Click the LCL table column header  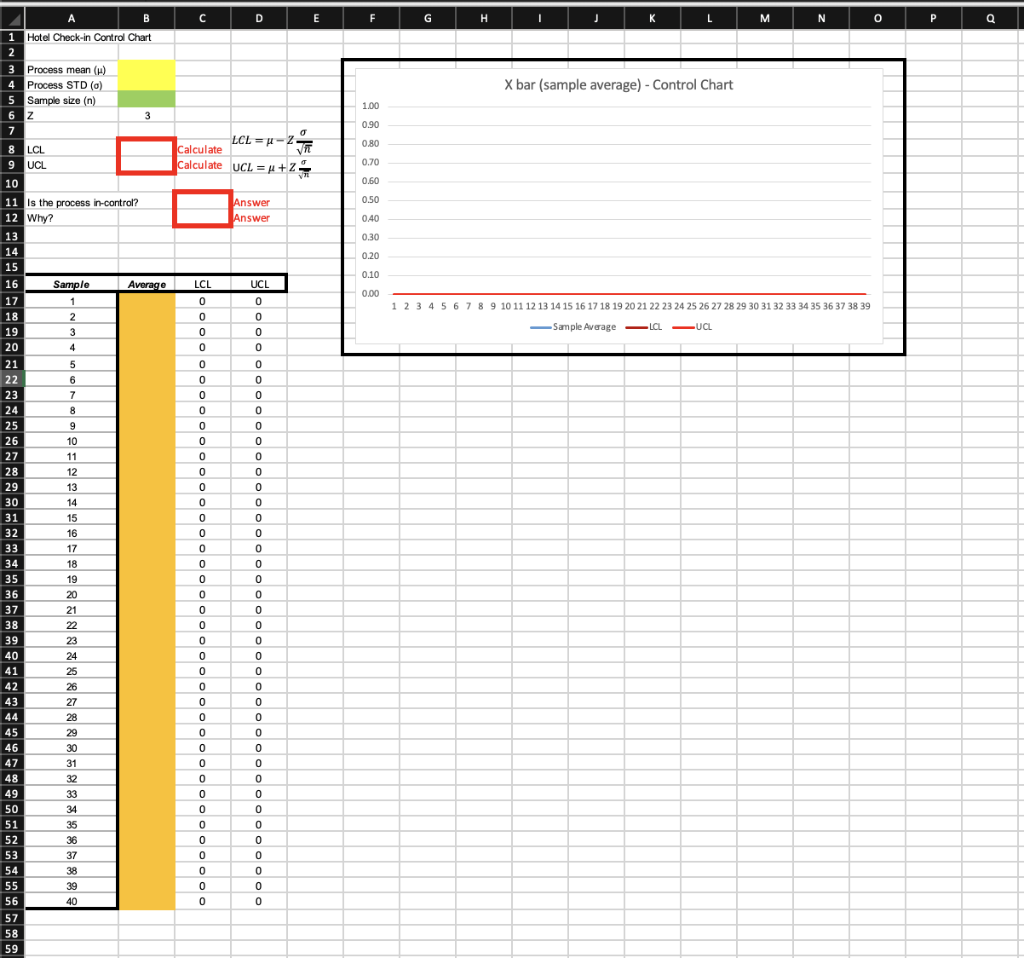(202, 284)
